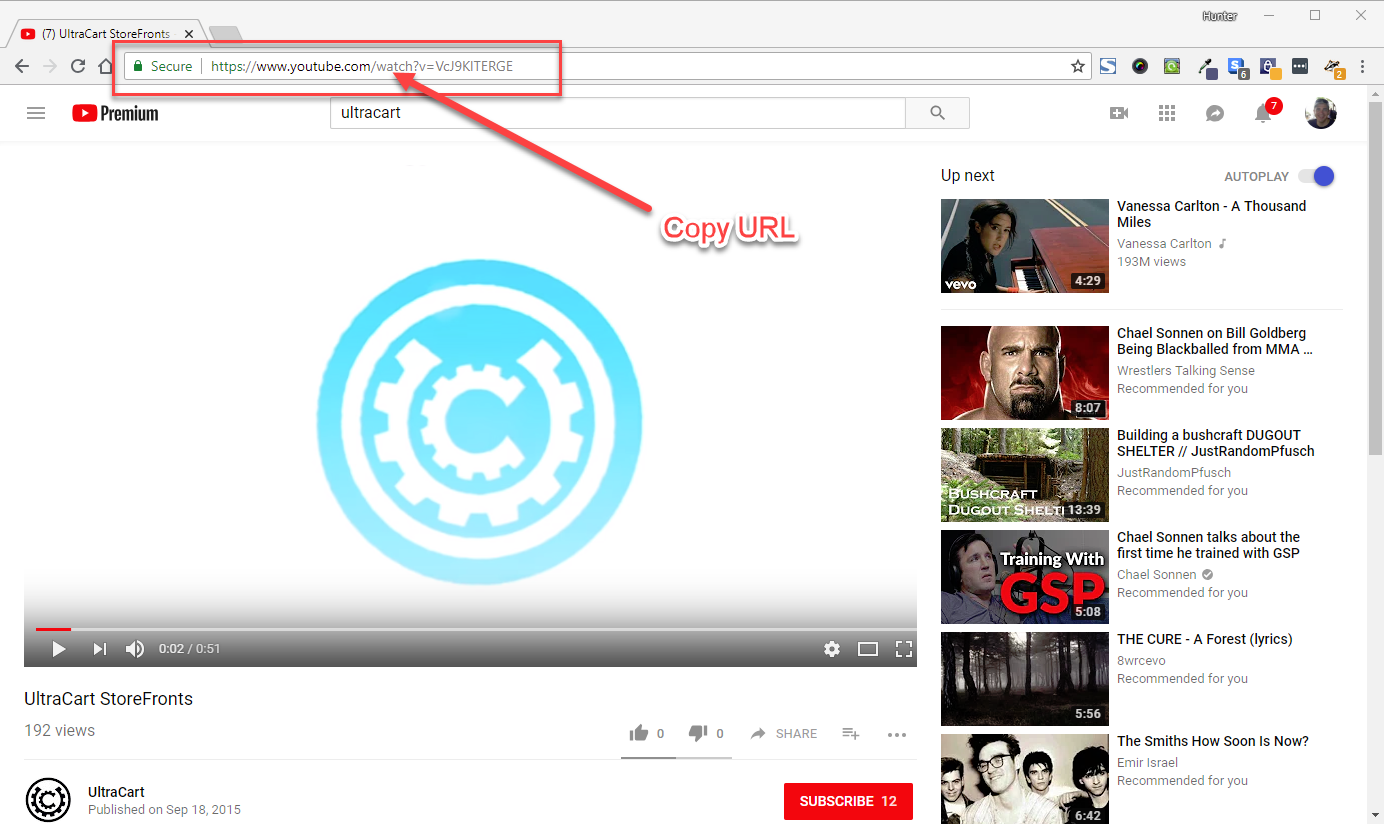The width and height of the screenshot is (1384, 824).
Task: Open the 8wrcevo channel name
Action: pos(1141,661)
